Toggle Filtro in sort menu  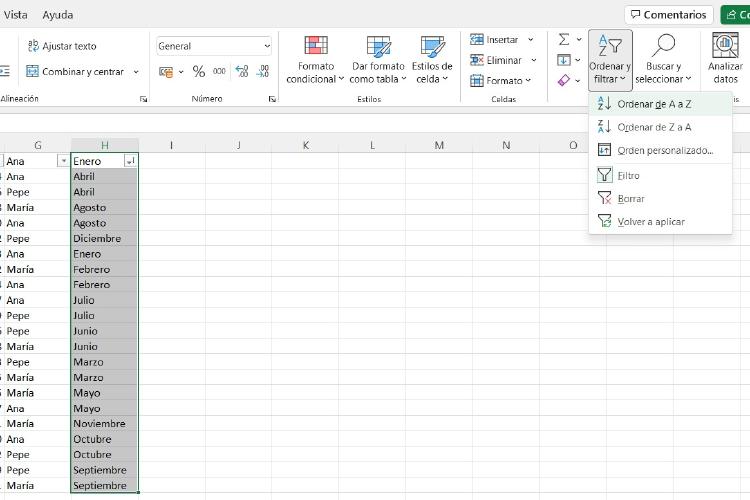[660, 176]
